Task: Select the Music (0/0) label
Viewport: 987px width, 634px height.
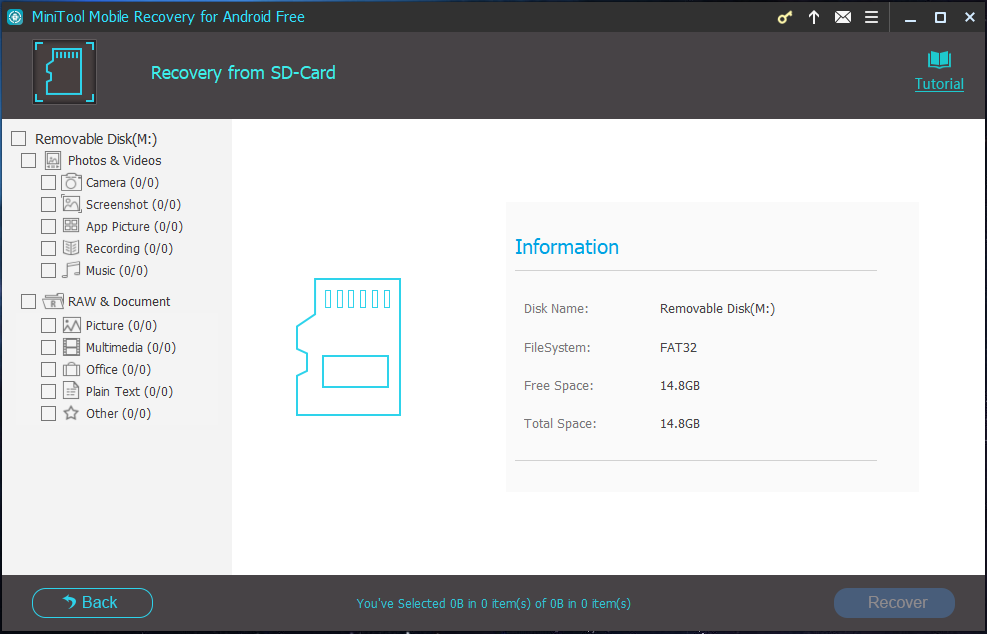Action: click(116, 270)
